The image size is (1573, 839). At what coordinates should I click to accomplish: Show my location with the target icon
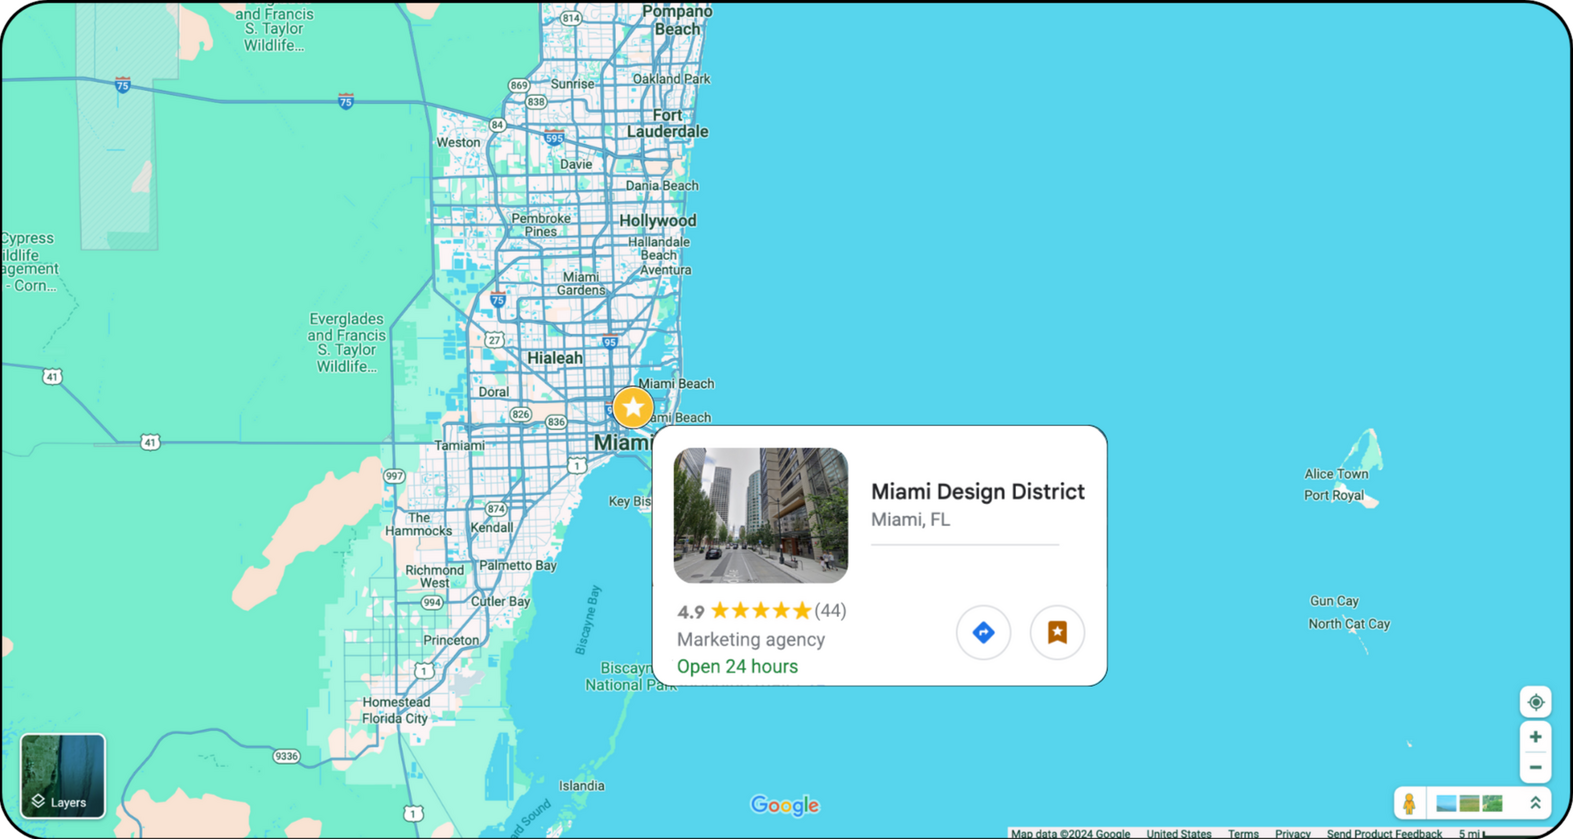coord(1535,702)
